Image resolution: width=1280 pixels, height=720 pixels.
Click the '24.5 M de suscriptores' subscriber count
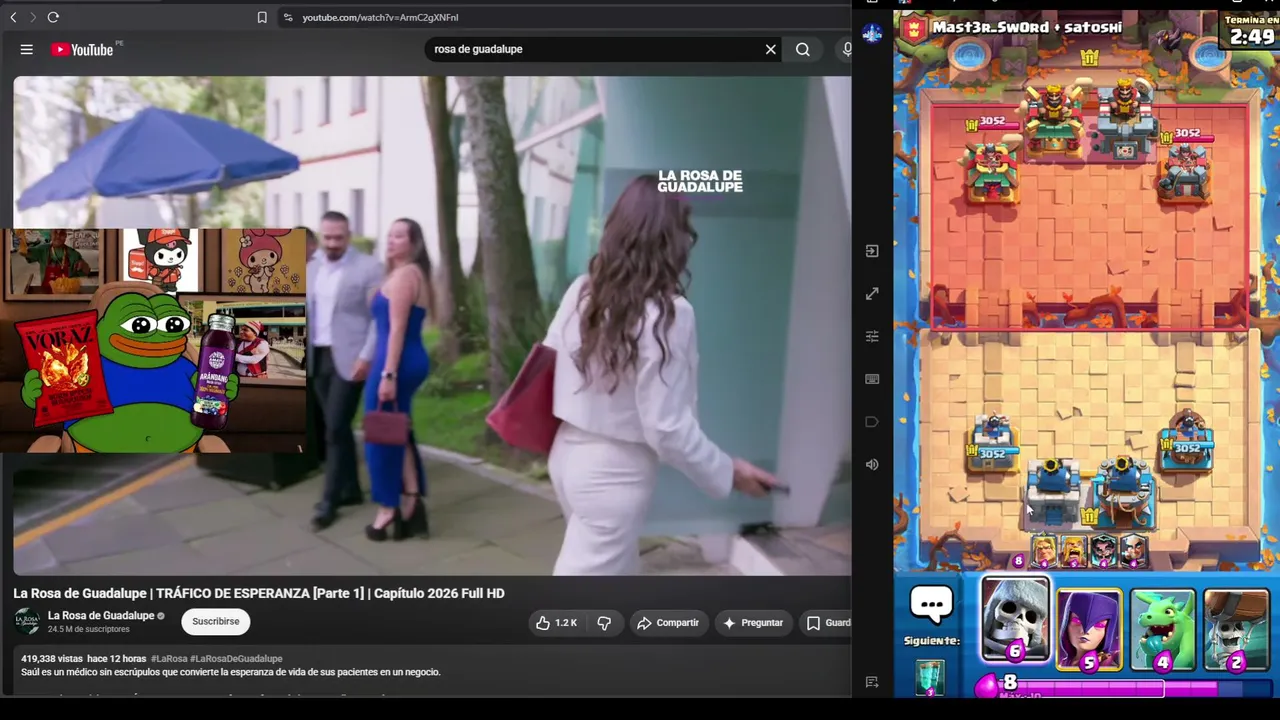(x=89, y=629)
